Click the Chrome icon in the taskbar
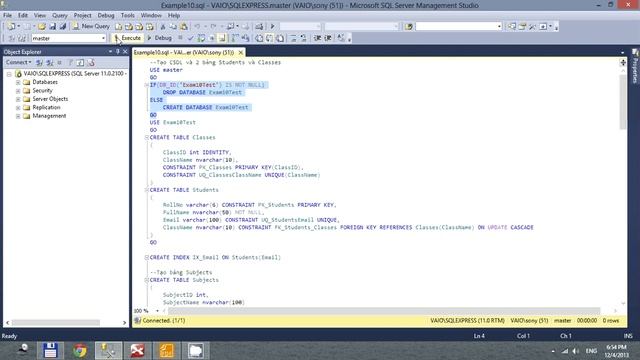This screenshot has width=640, height=360. tap(80, 350)
